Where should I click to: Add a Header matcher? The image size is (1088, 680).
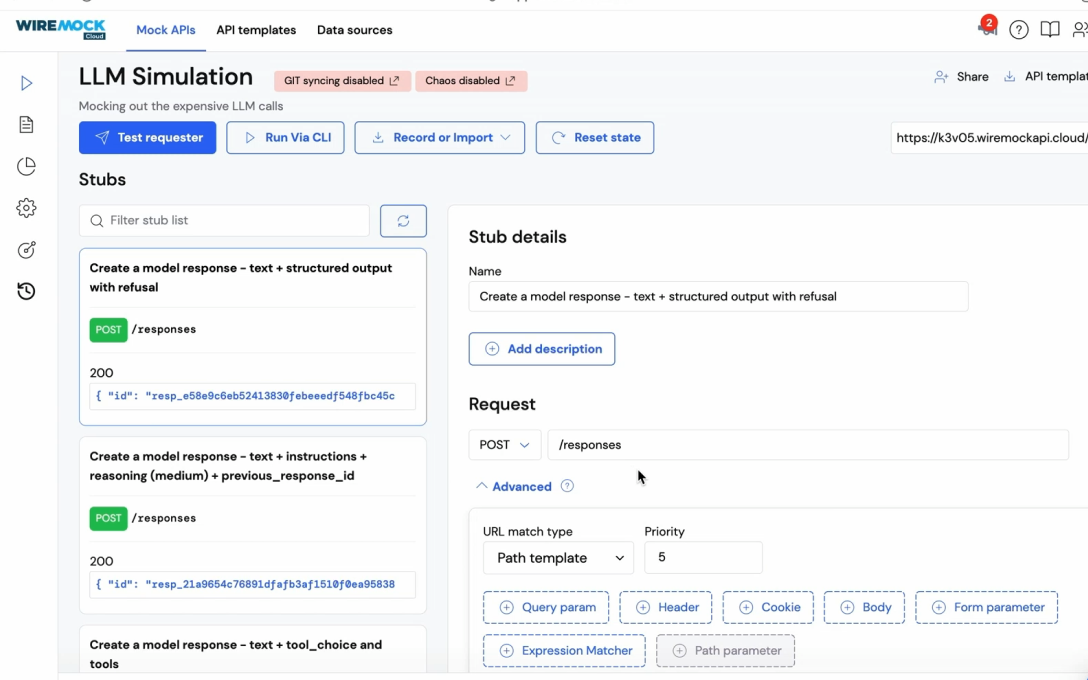pyautogui.click(x=665, y=607)
